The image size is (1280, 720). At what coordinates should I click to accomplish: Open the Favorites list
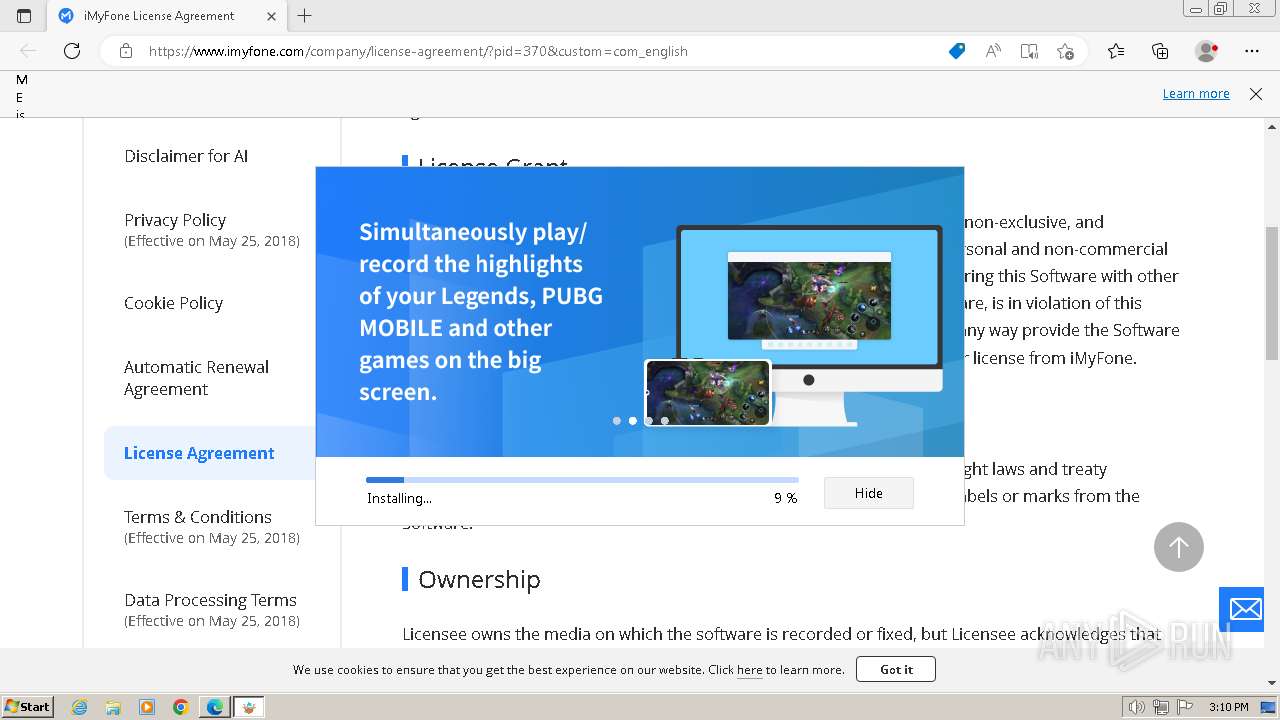(x=1116, y=51)
